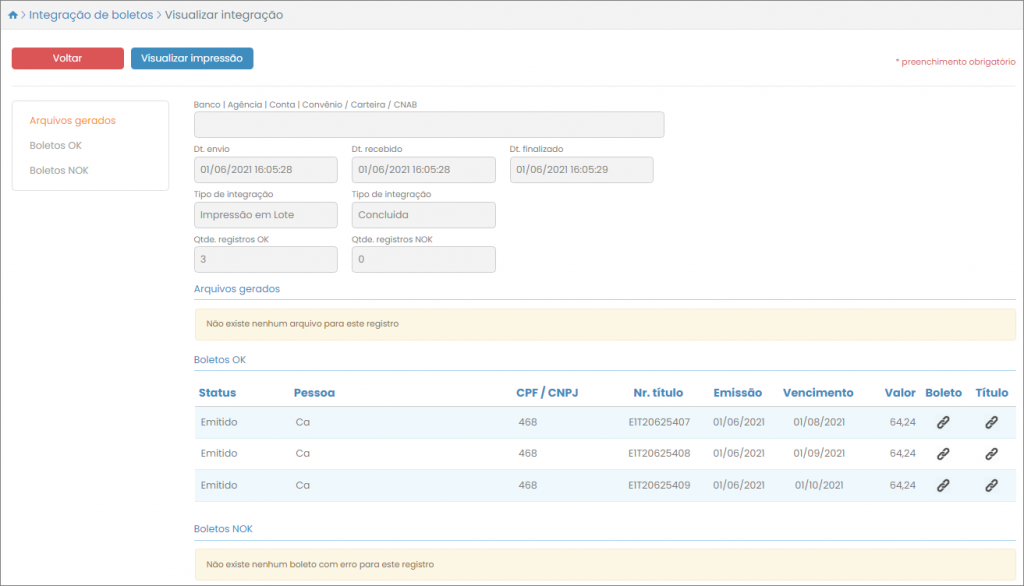Viewport: 1024px width, 586px height.
Task: Select Boletos OK in the side menu
Action: [x=55, y=146]
